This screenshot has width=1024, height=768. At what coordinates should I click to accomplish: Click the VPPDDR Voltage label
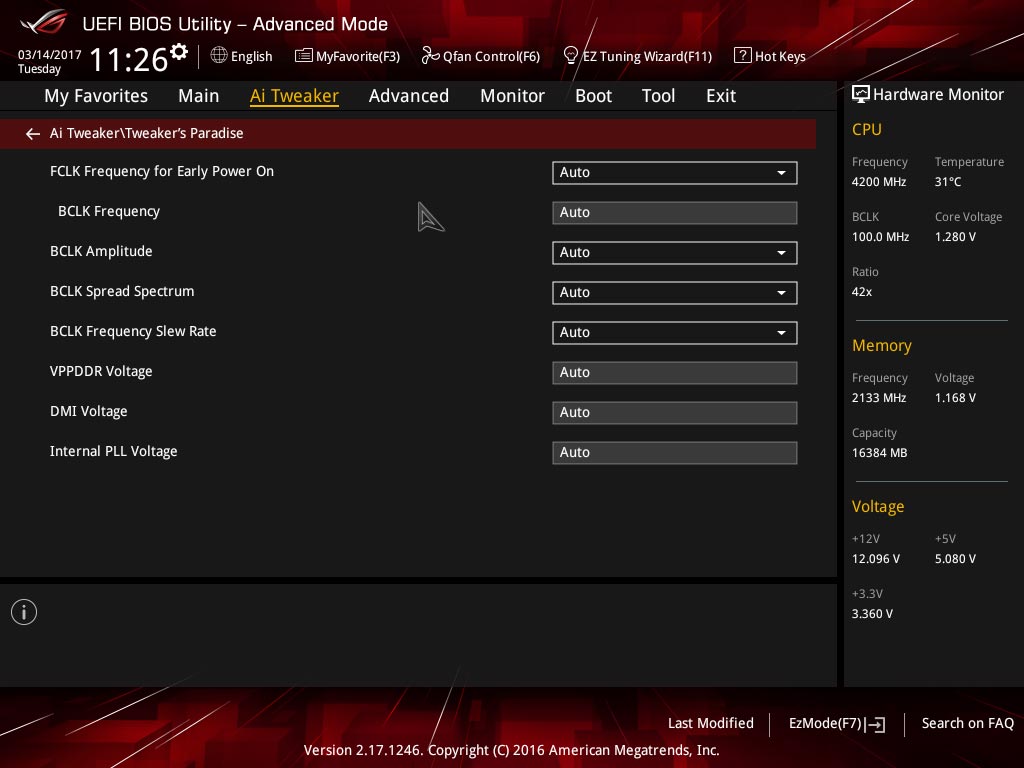coord(101,371)
